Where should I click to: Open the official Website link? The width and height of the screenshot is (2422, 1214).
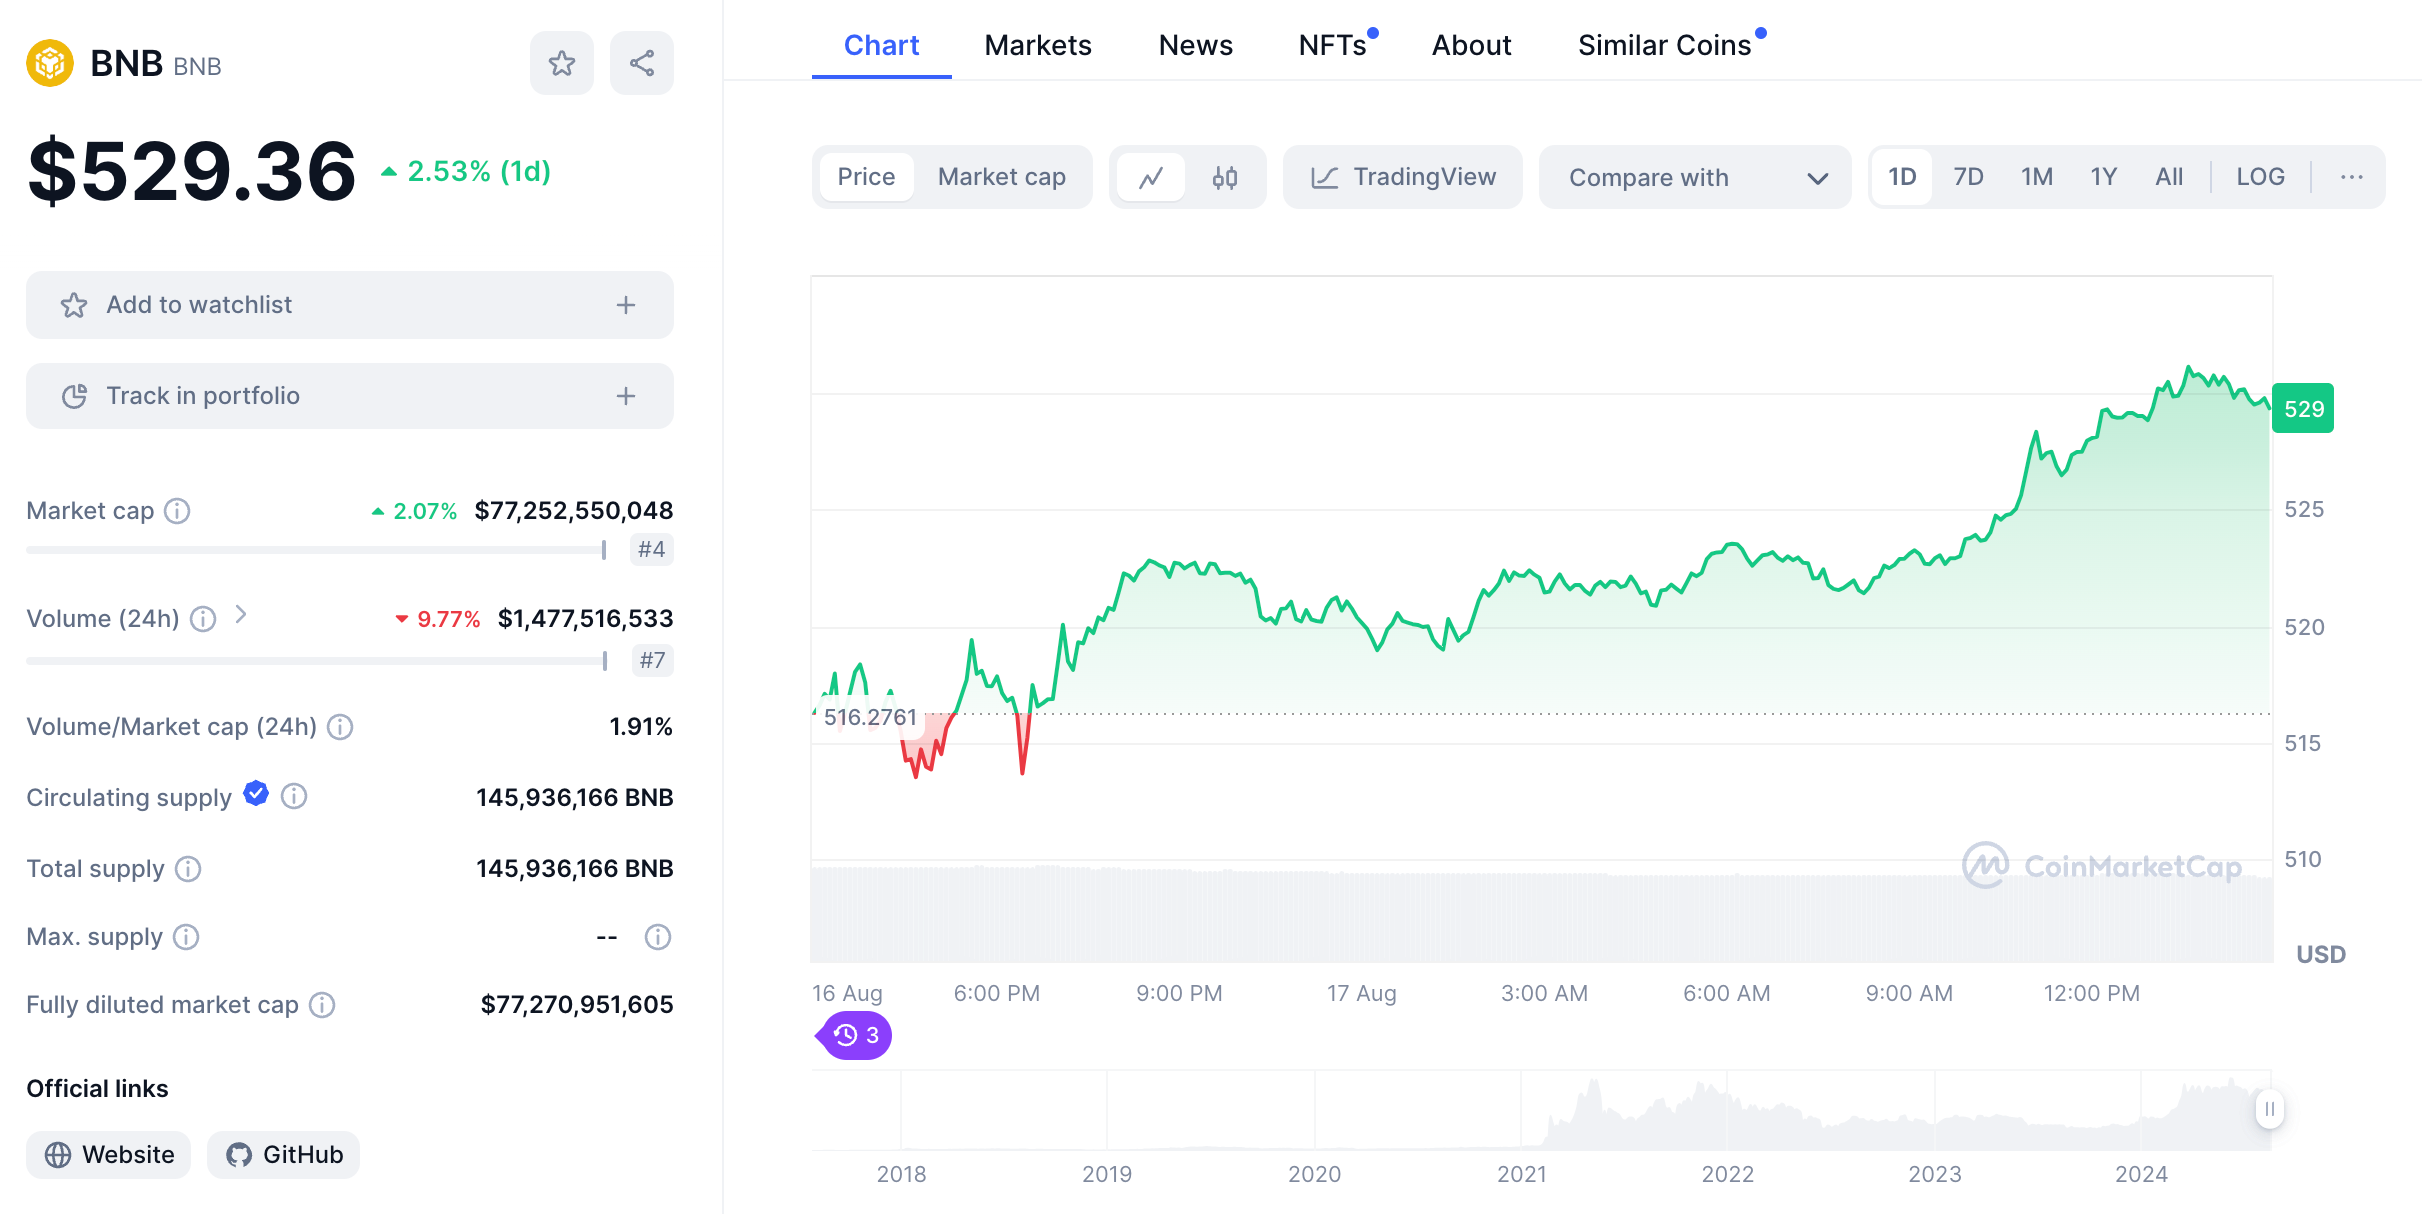(x=108, y=1155)
